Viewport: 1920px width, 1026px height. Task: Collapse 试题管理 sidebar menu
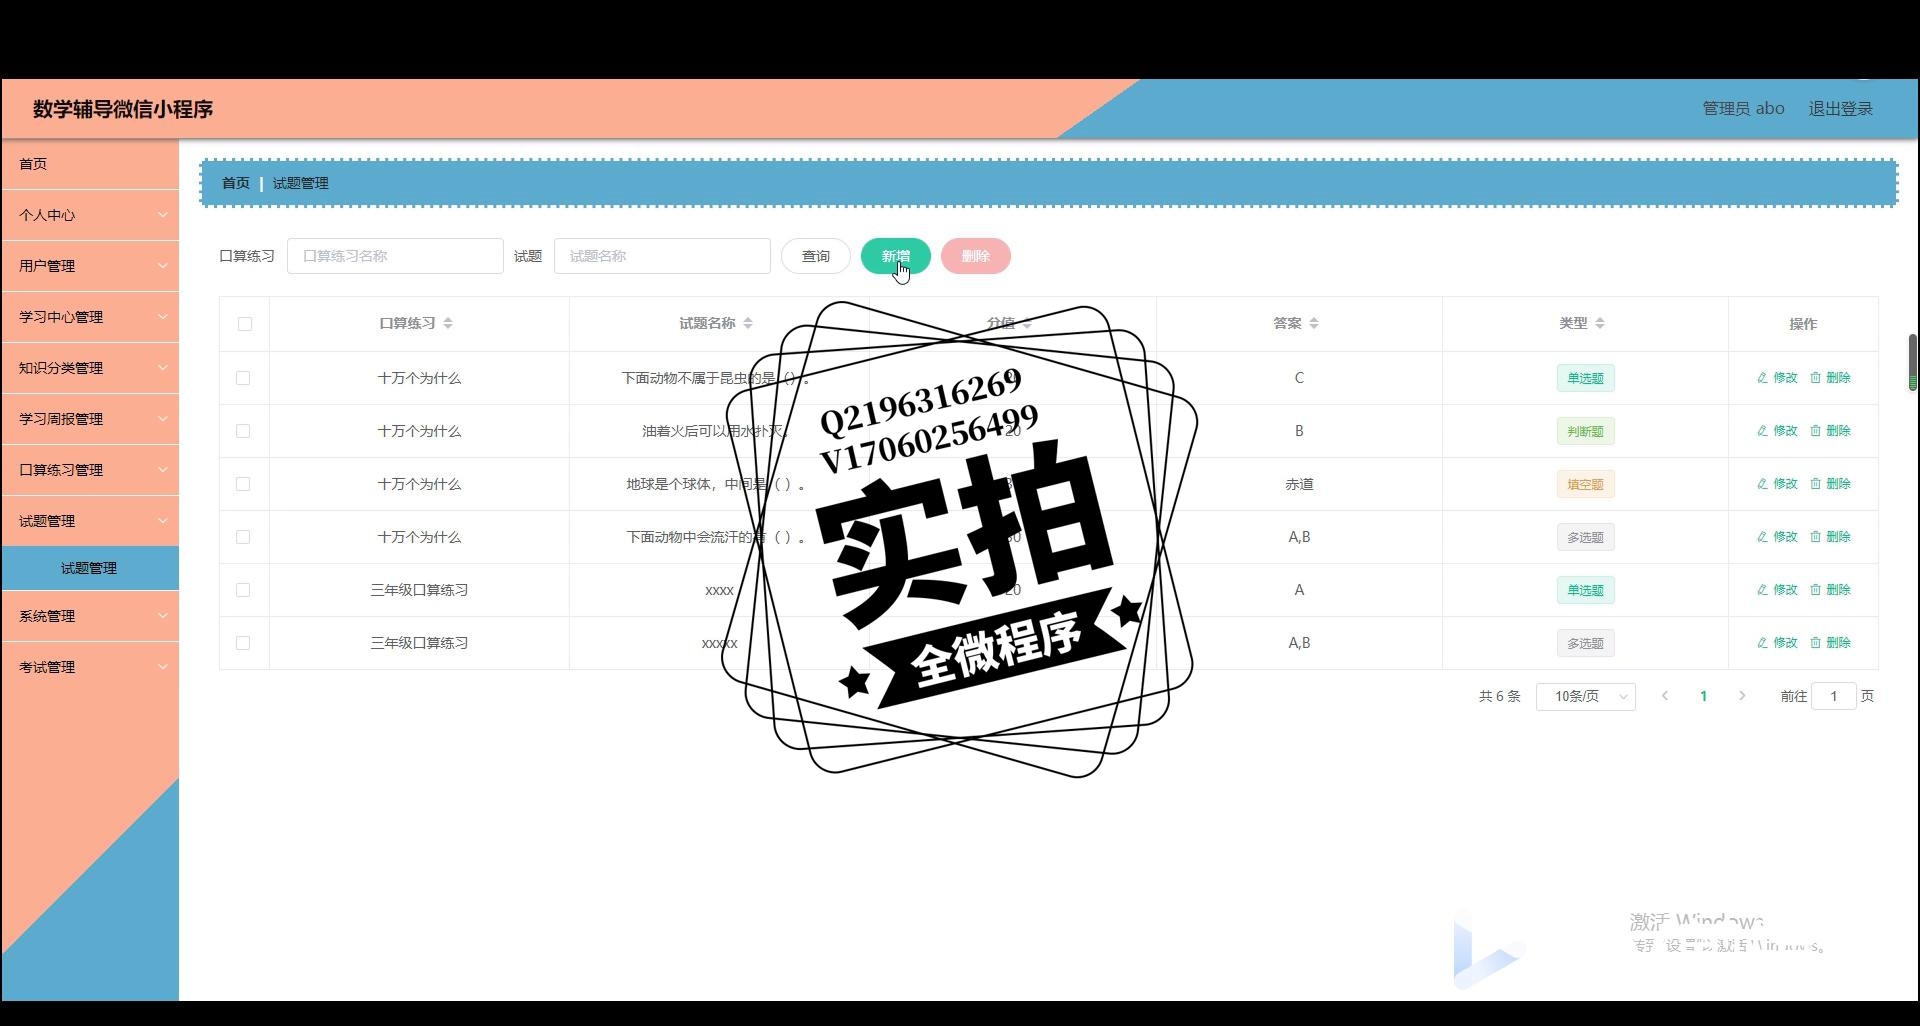pos(90,521)
